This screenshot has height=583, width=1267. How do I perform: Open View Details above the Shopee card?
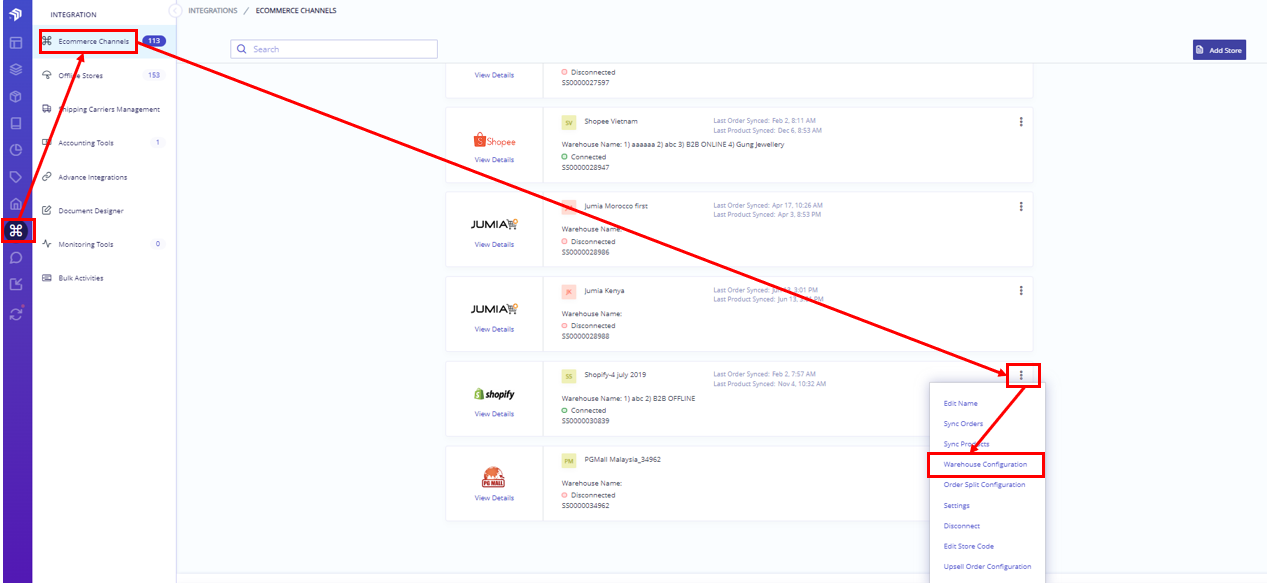494,75
